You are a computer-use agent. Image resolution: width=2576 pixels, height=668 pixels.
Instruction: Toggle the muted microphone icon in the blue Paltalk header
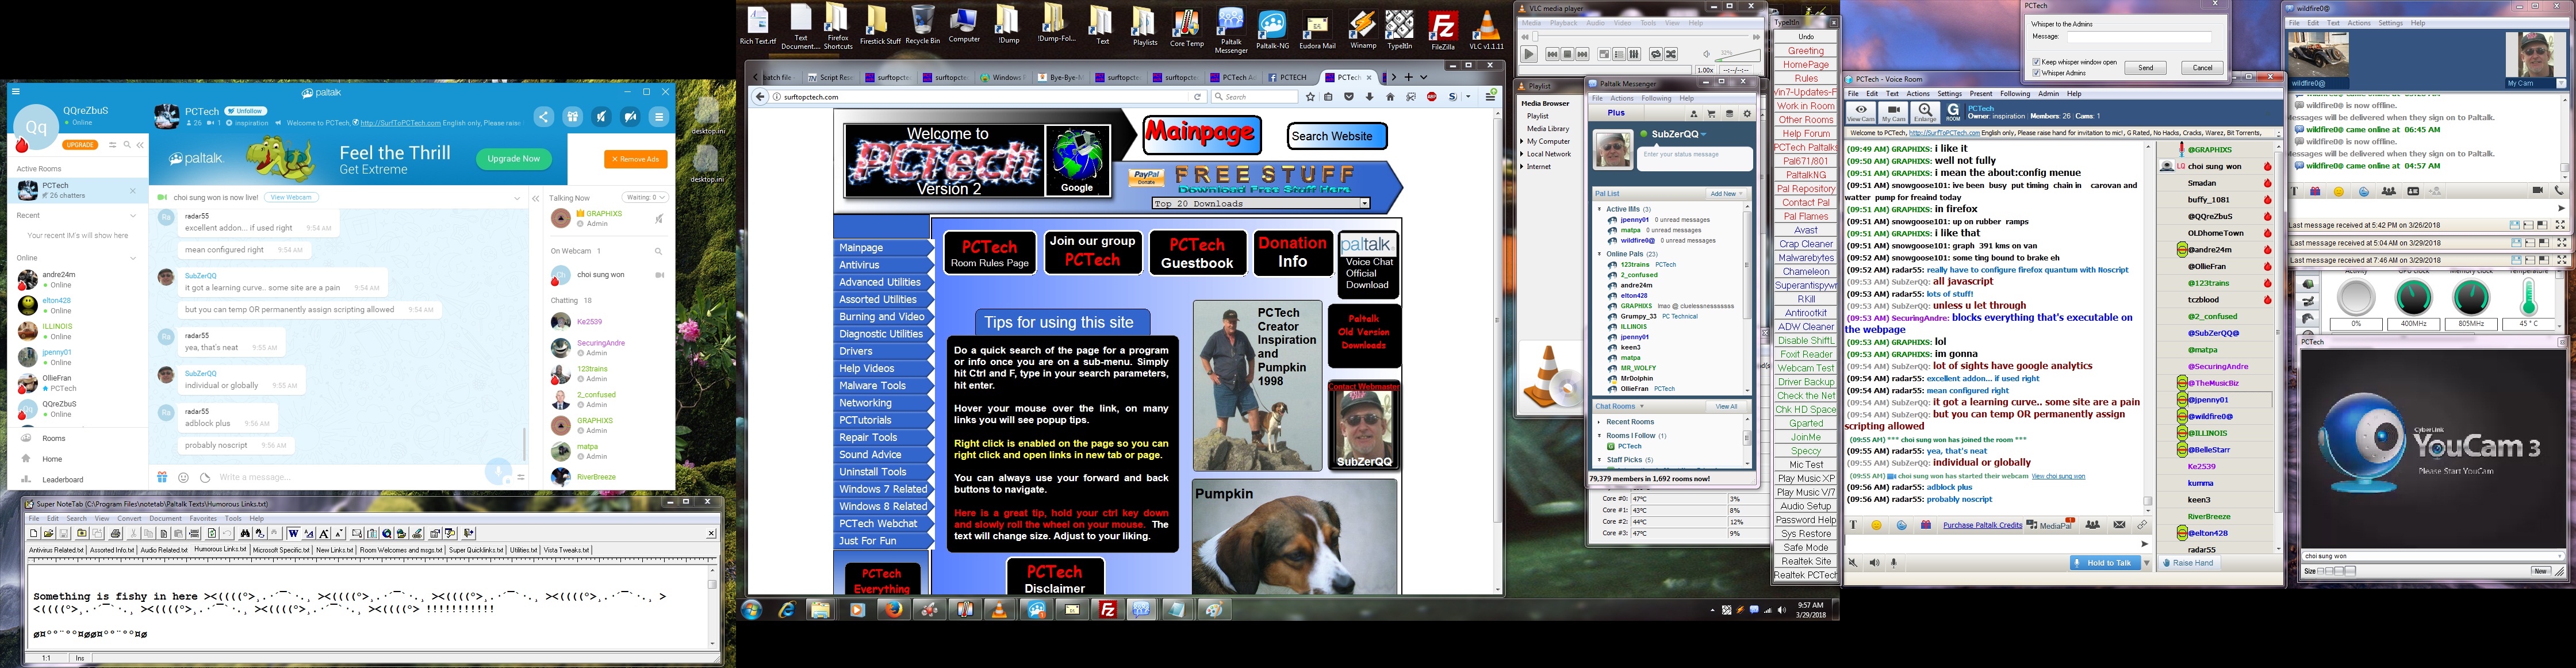601,117
